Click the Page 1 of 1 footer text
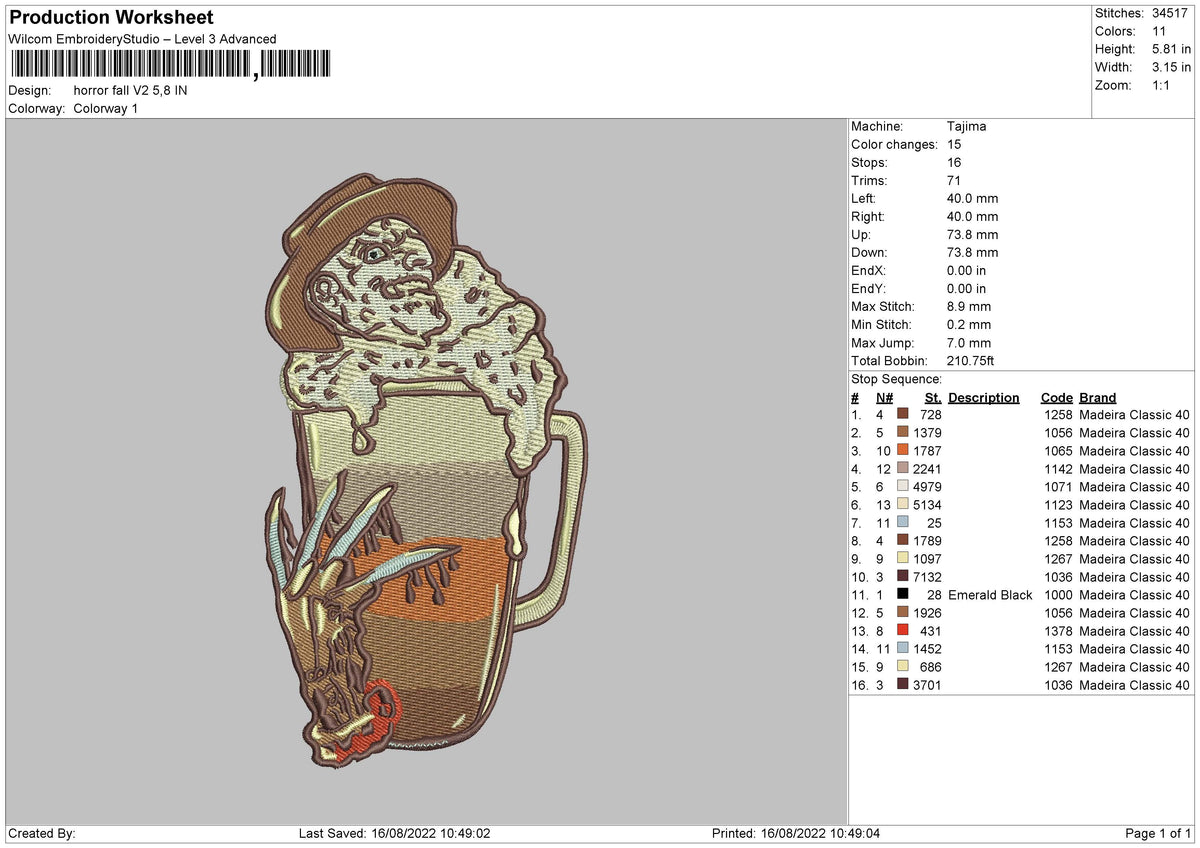This screenshot has height=848, width=1200. pos(1158,833)
